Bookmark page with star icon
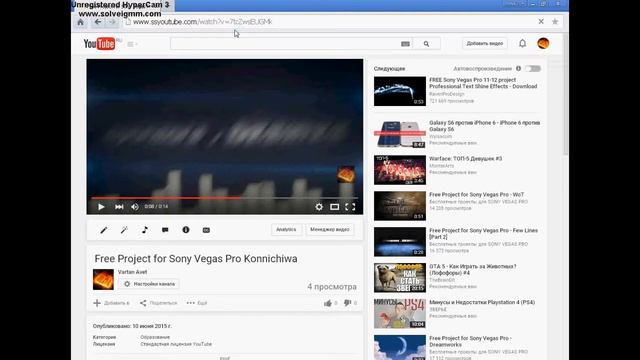The width and height of the screenshot is (640, 360). tap(555, 22)
